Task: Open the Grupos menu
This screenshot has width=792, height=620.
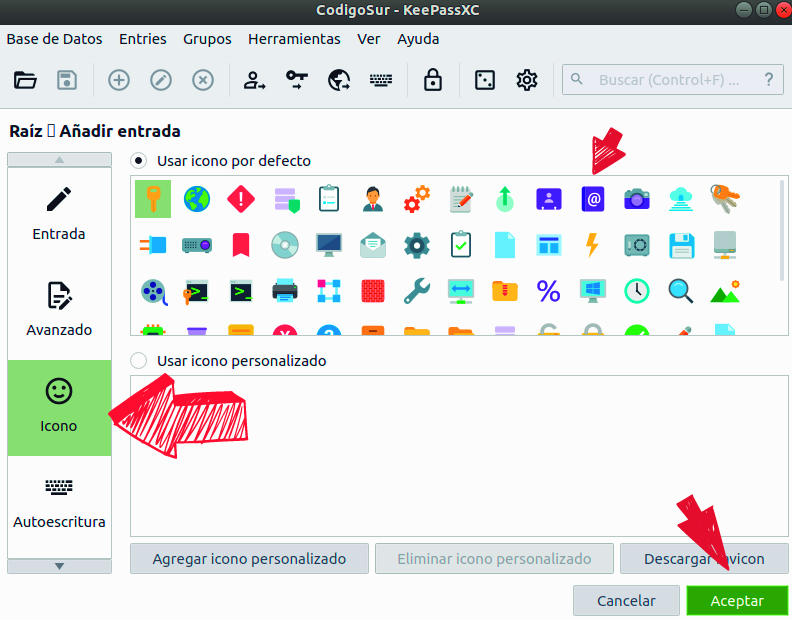Action: [x=207, y=39]
